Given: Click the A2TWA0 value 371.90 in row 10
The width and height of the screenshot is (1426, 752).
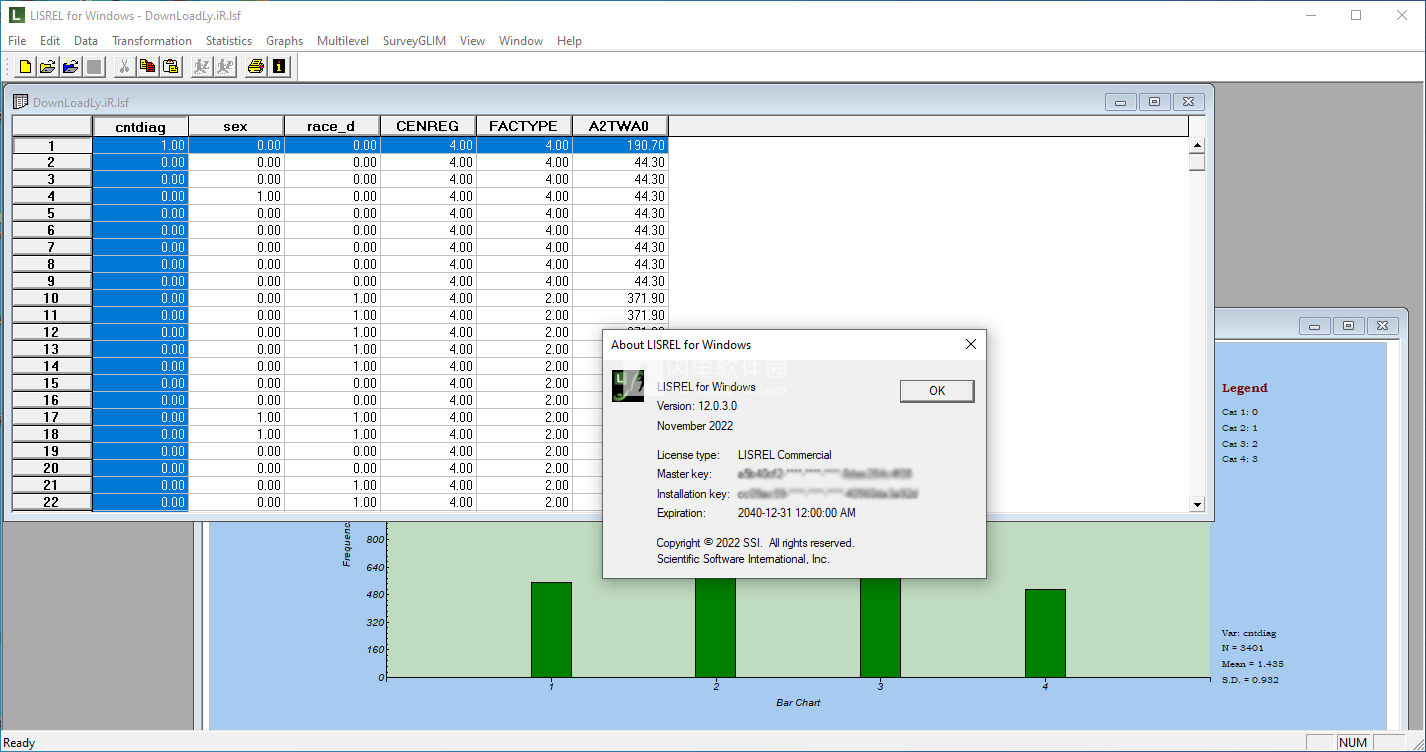Looking at the screenshot, I should 620,298.
